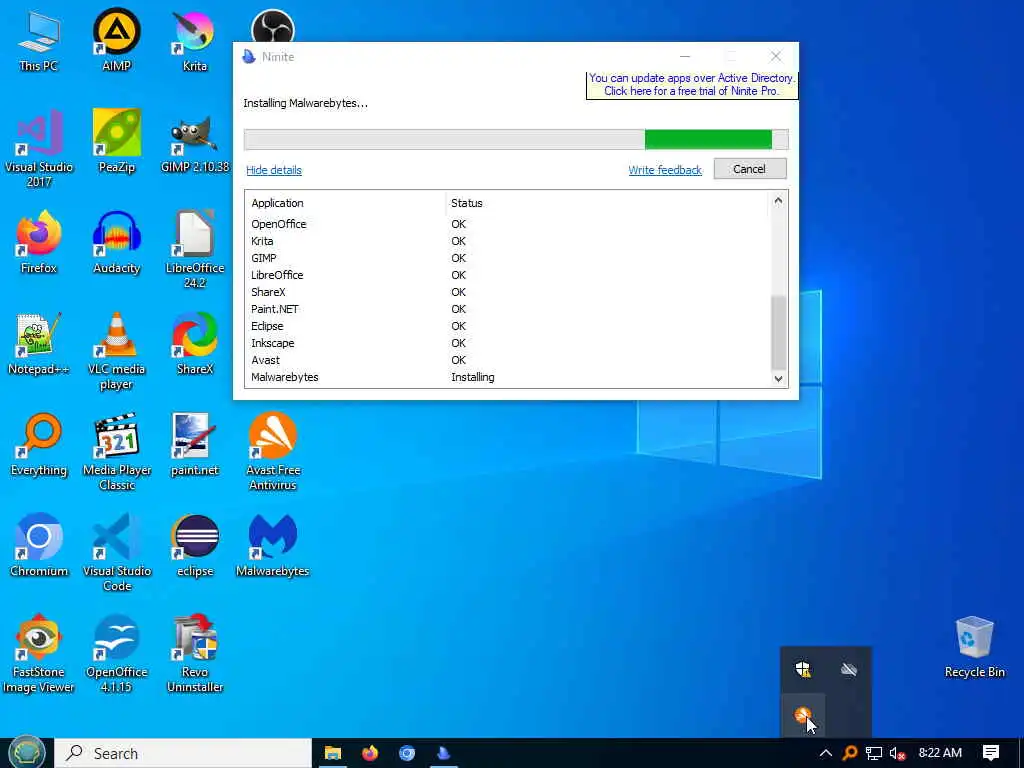Select the Revo Uninstaller shortcut

click(195, 654)
